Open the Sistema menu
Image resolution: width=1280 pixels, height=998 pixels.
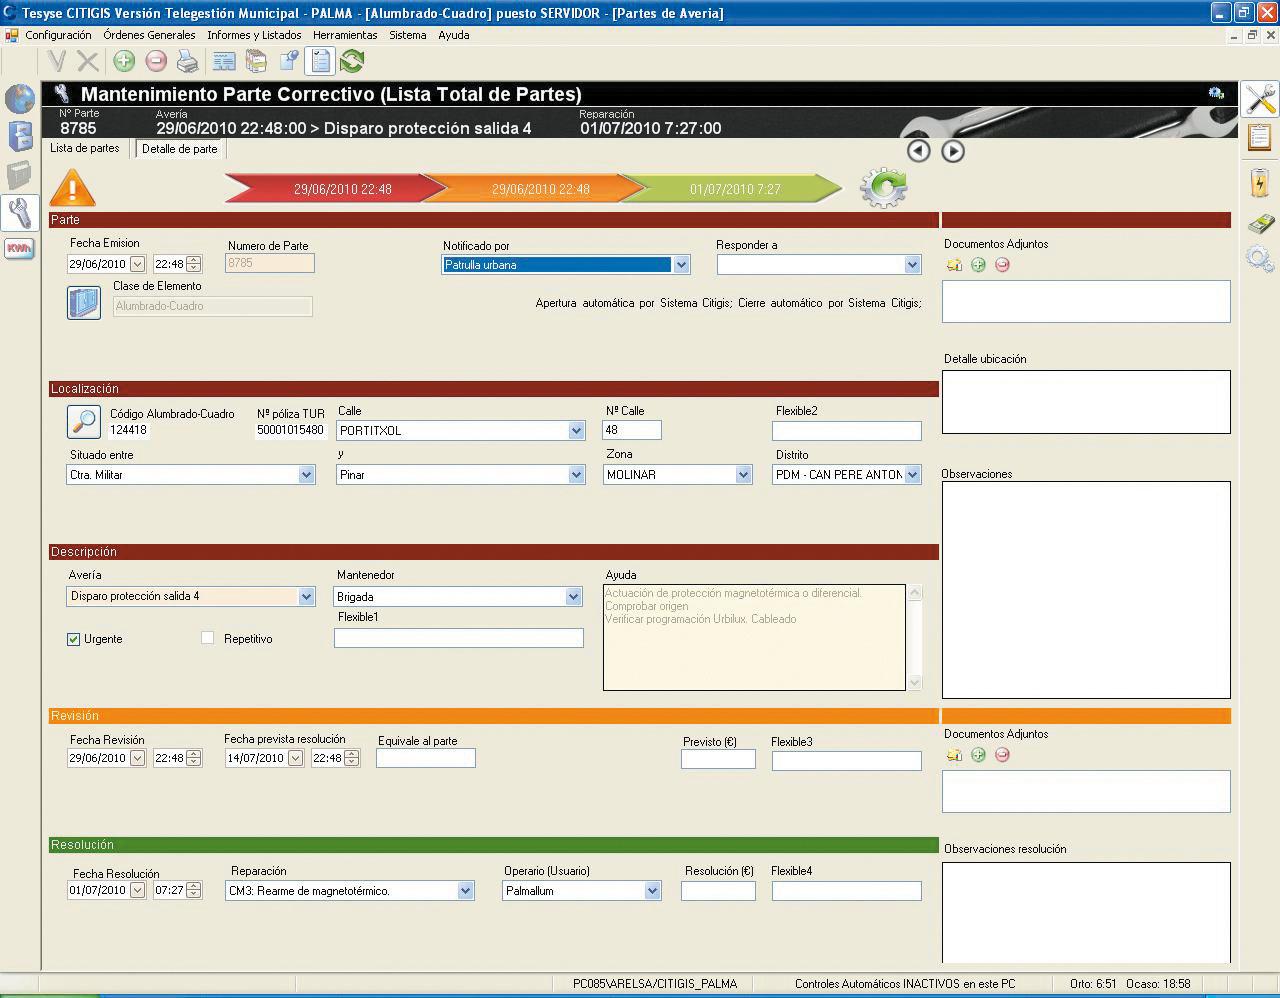[408, 35]
